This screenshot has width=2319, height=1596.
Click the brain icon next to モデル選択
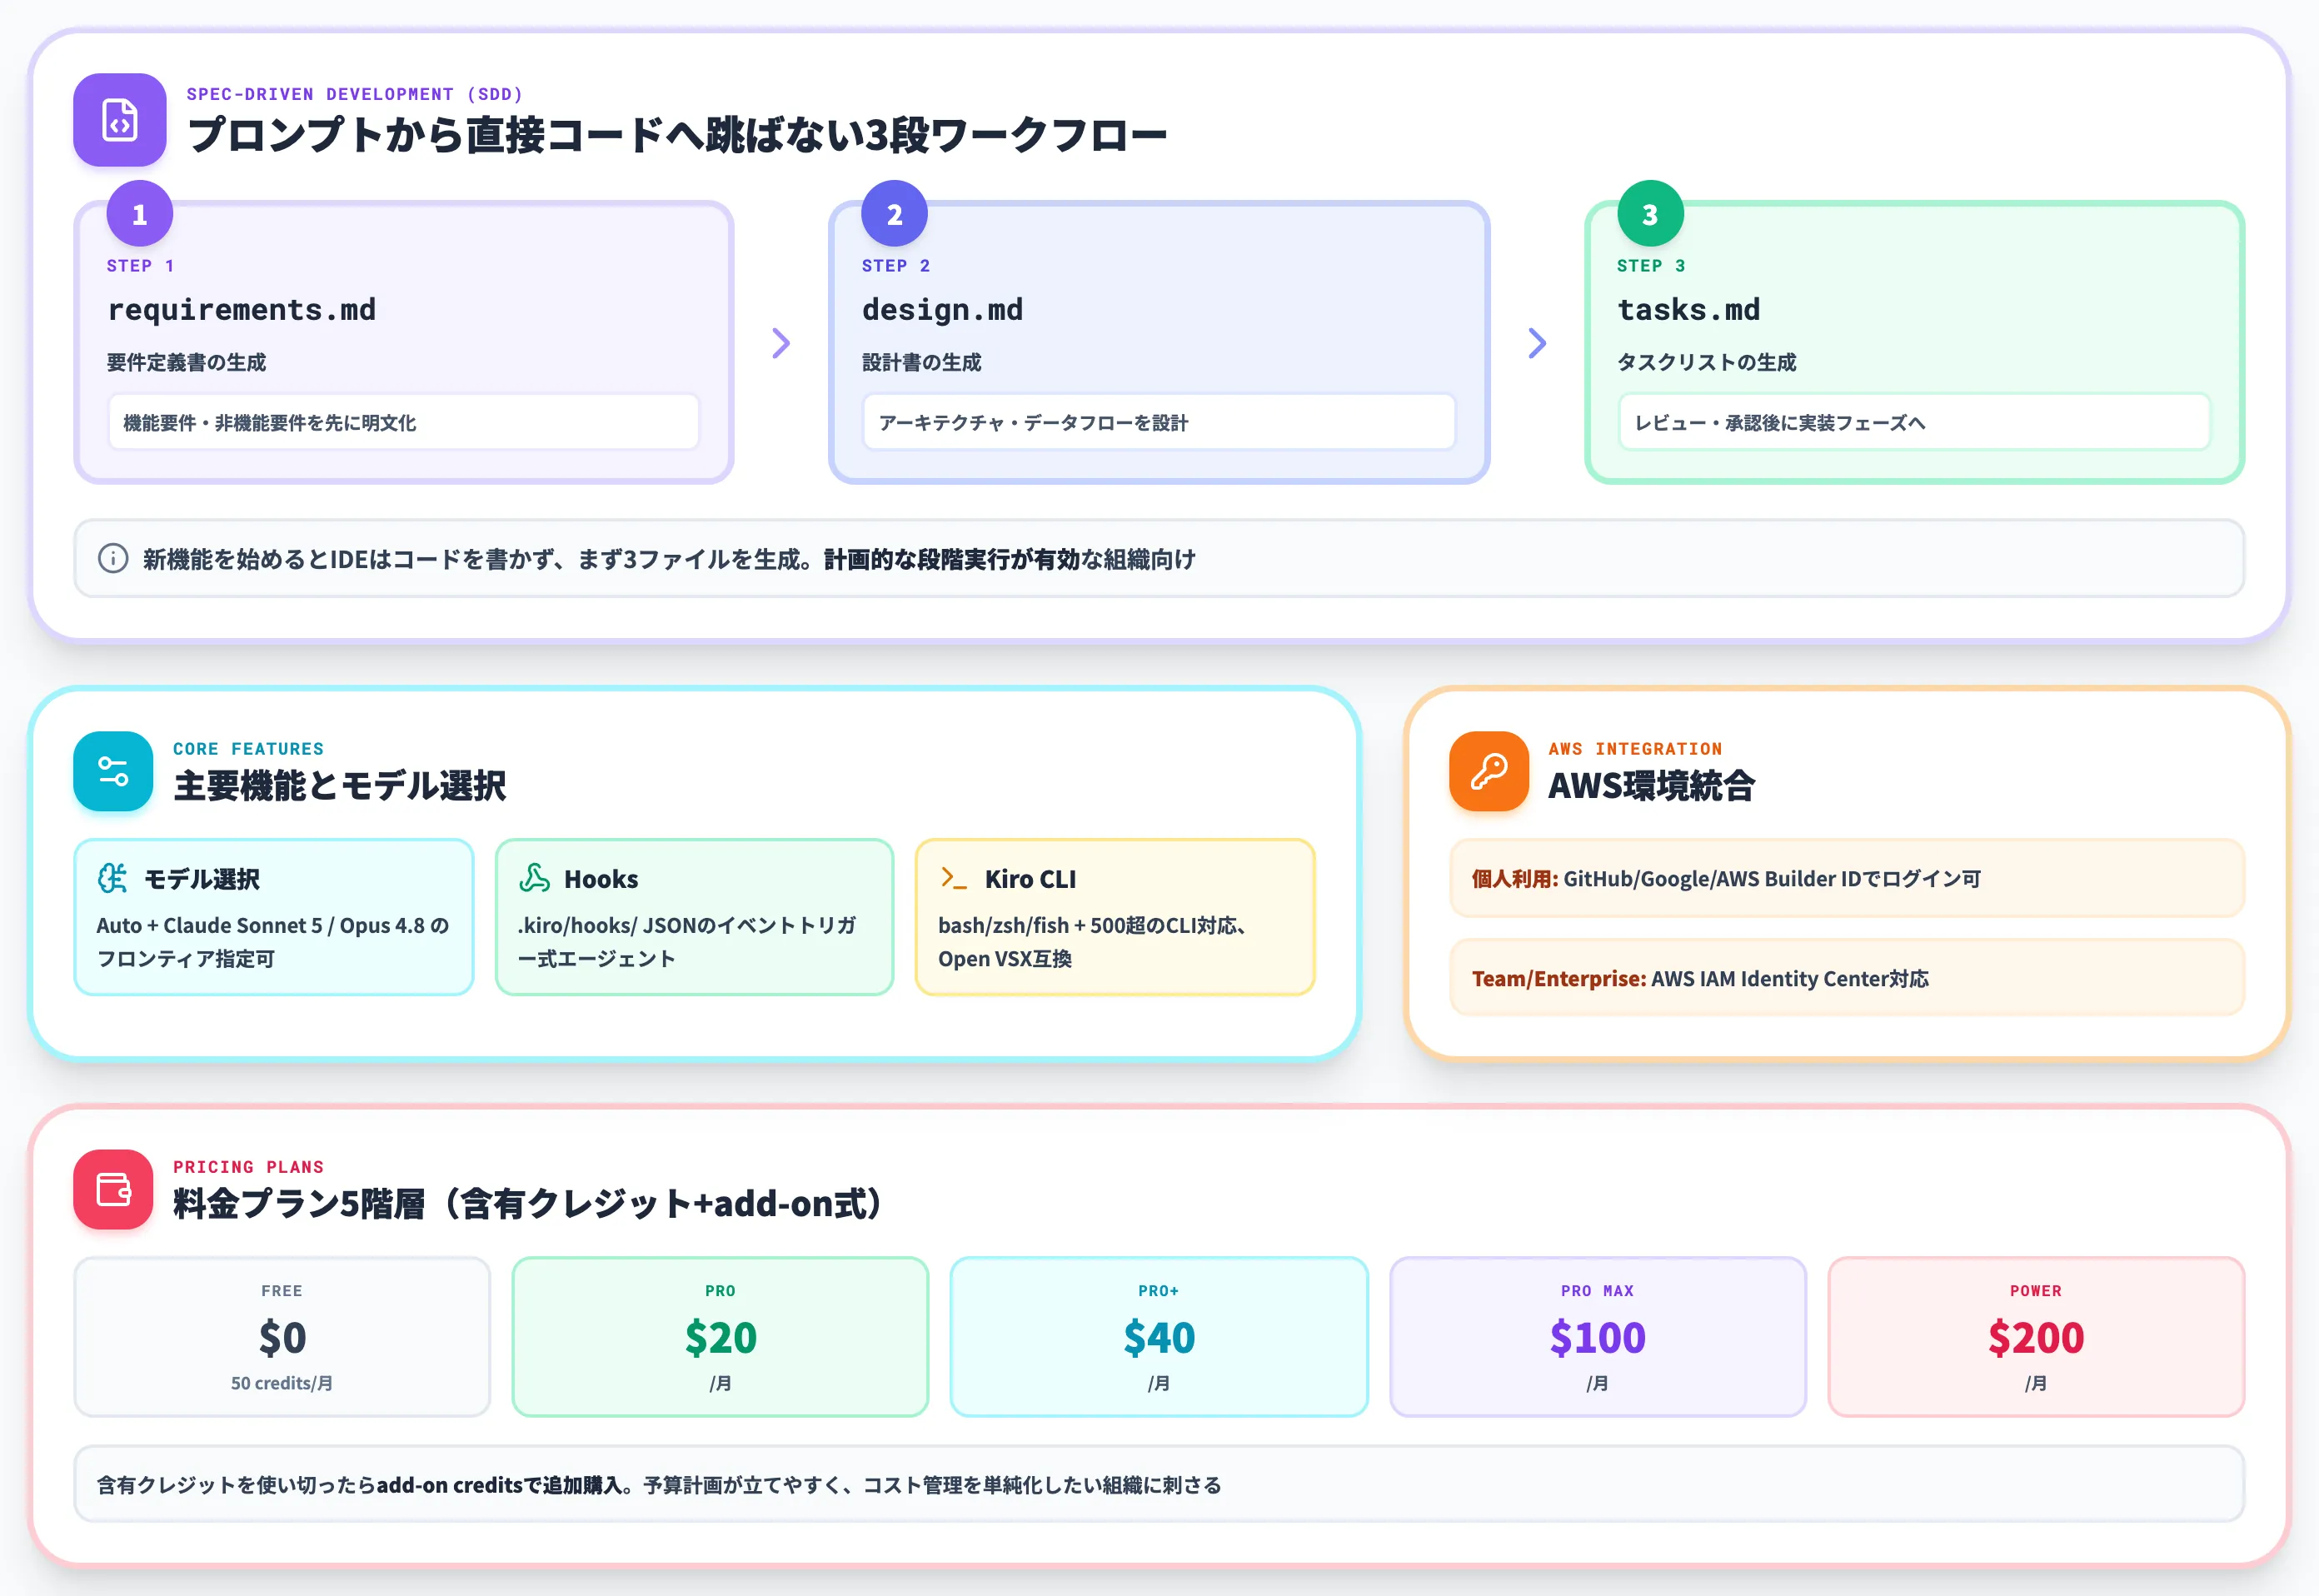coord(112,878)
